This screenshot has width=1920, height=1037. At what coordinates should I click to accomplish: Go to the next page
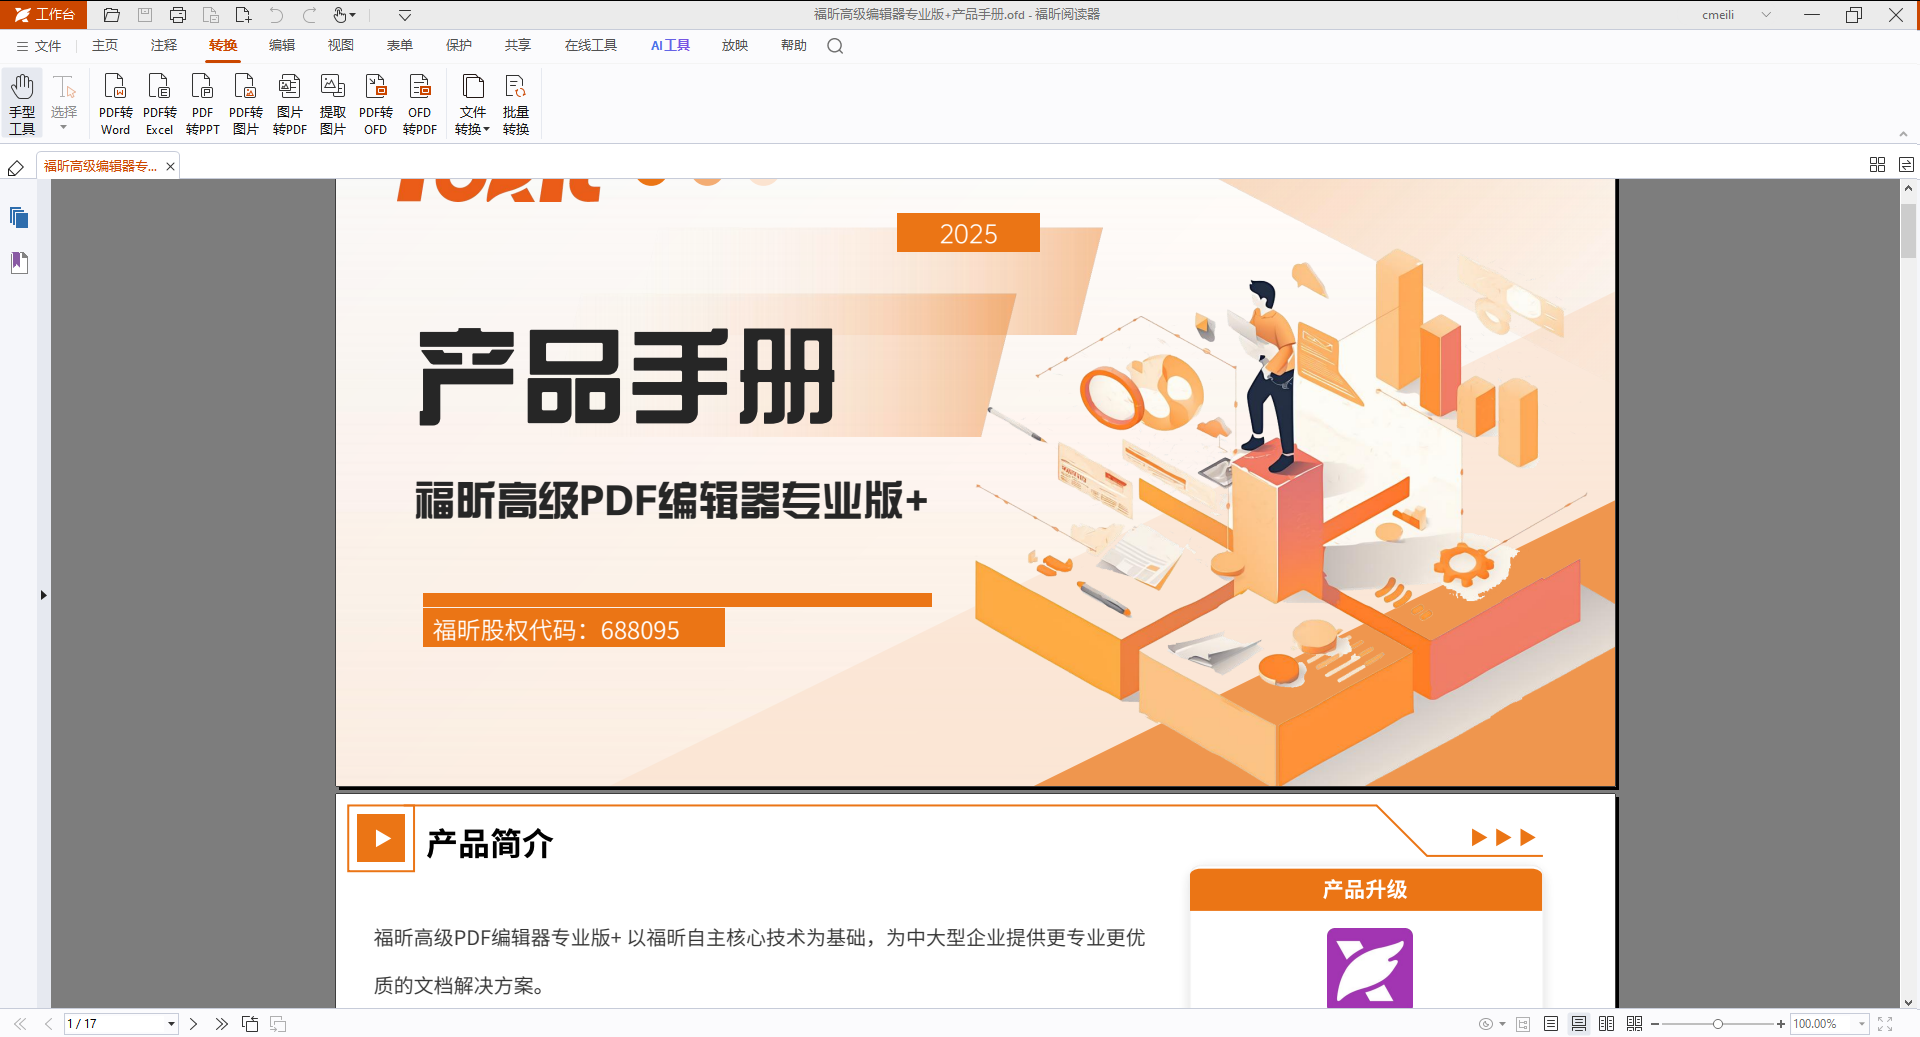point(193,1024)
